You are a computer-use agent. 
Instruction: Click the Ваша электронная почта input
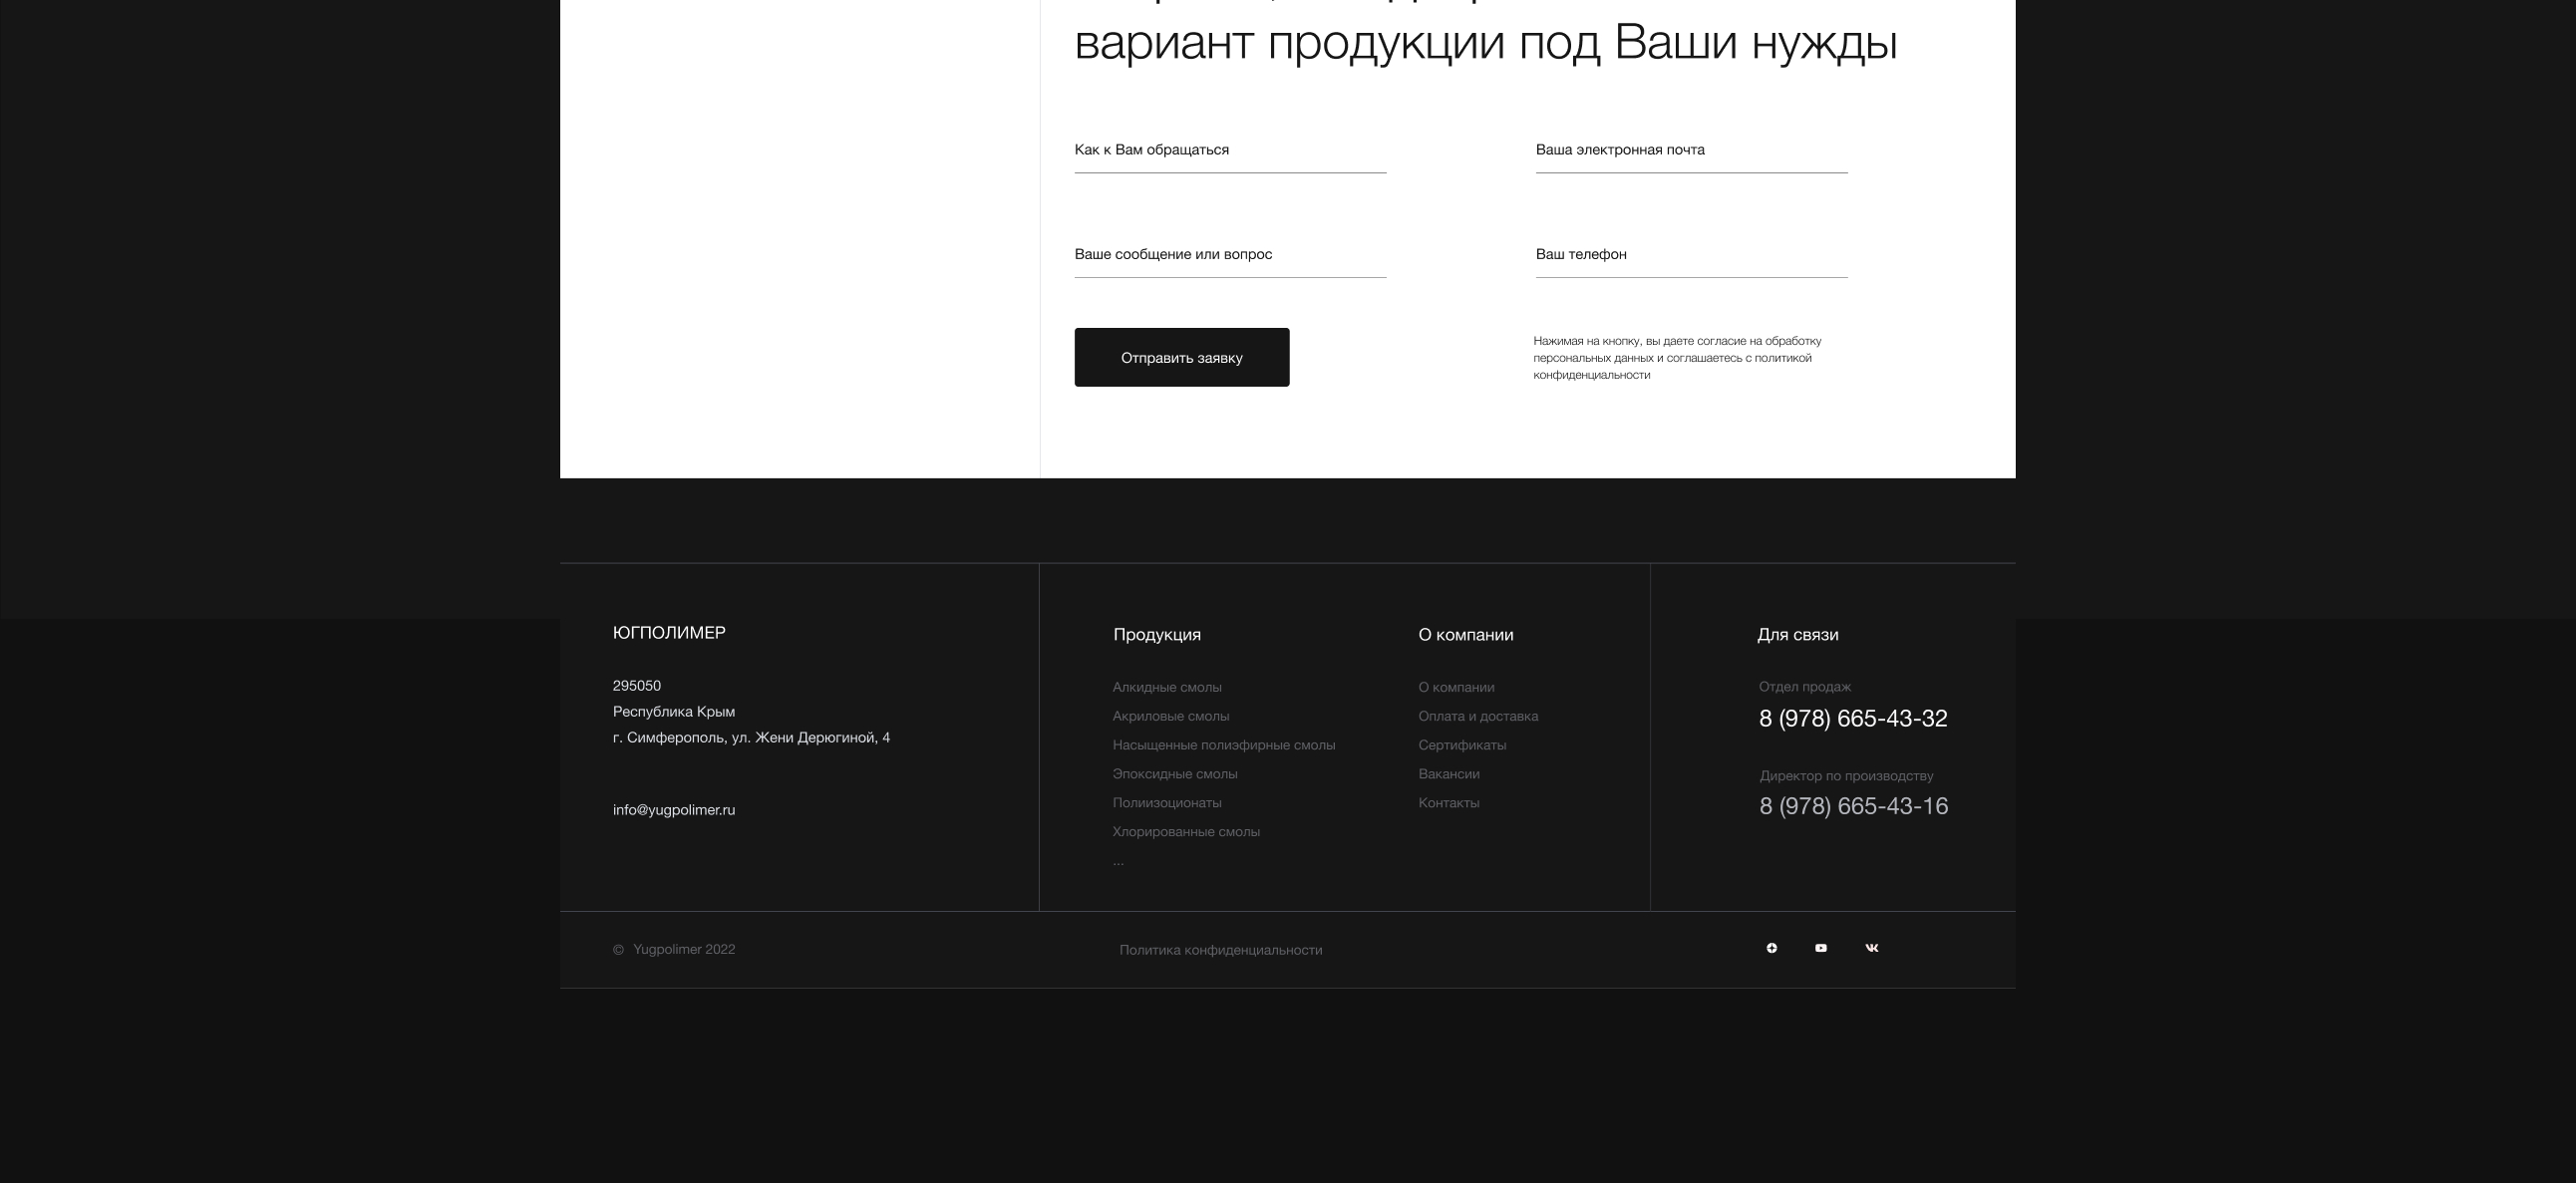pos(1690,151)
